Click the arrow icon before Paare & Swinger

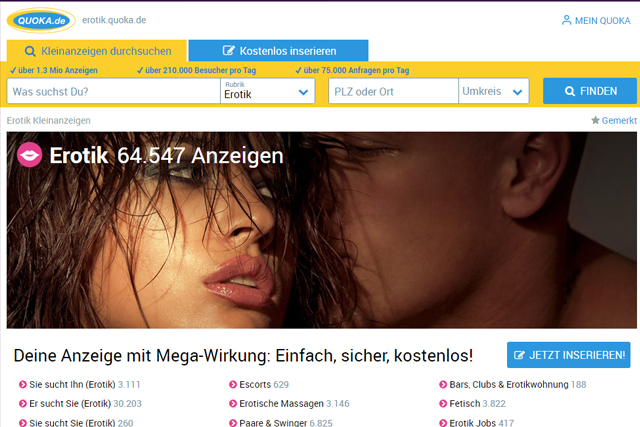(233, 423)
